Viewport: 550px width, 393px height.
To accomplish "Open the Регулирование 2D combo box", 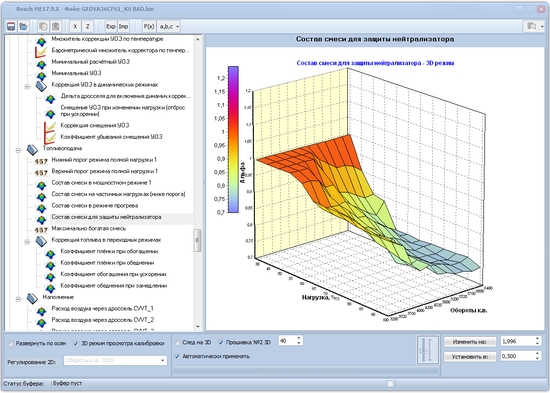I will [115, 360].
